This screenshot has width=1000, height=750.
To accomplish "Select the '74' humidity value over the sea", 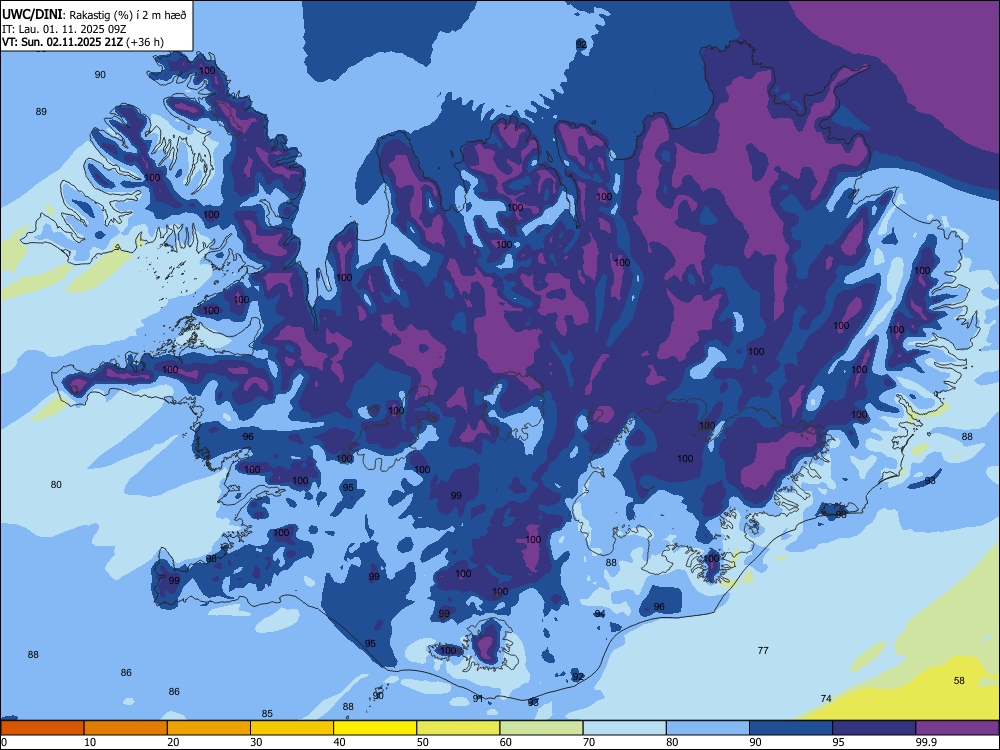I will point(826,698).
